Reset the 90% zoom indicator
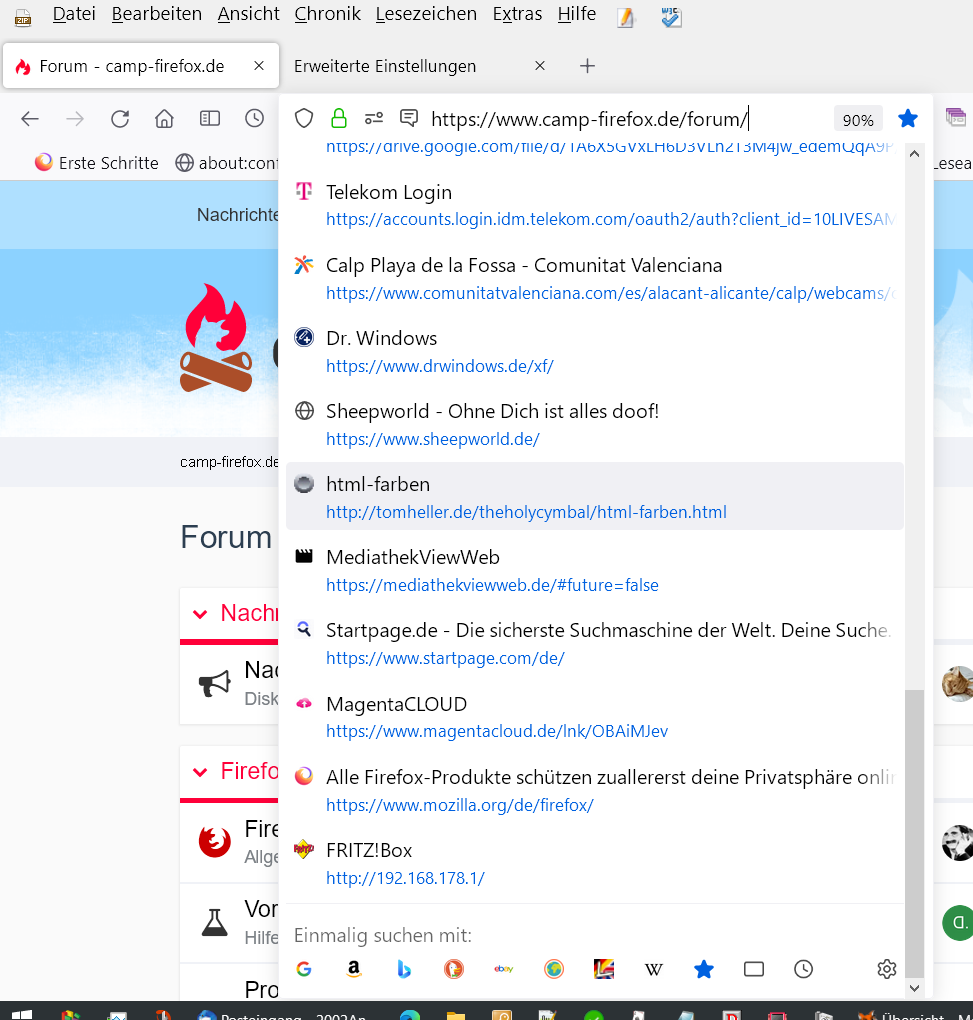 [x=858, y=120]
